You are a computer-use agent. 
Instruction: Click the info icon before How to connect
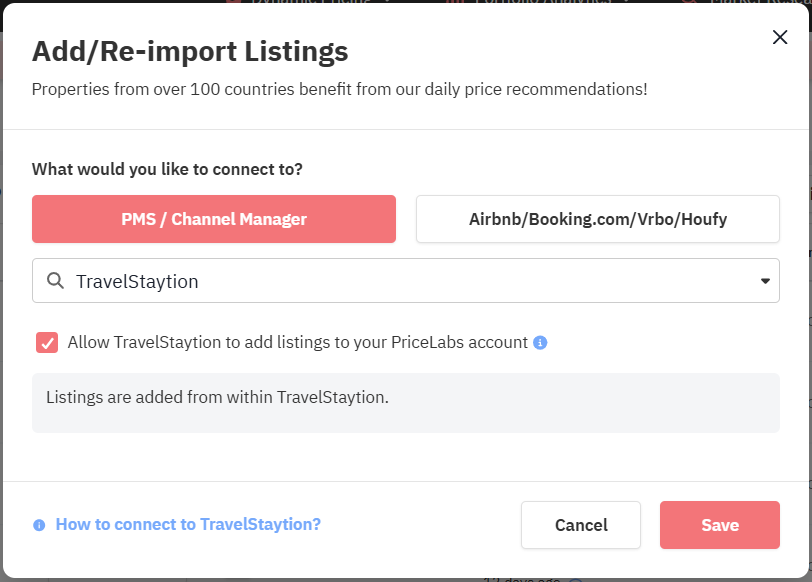point(39,525)
